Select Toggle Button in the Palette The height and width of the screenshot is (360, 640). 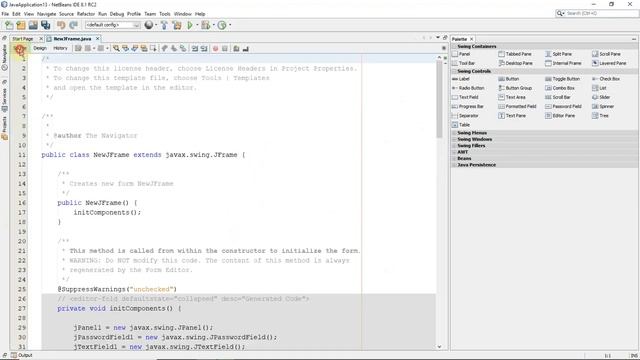[562, 79]
